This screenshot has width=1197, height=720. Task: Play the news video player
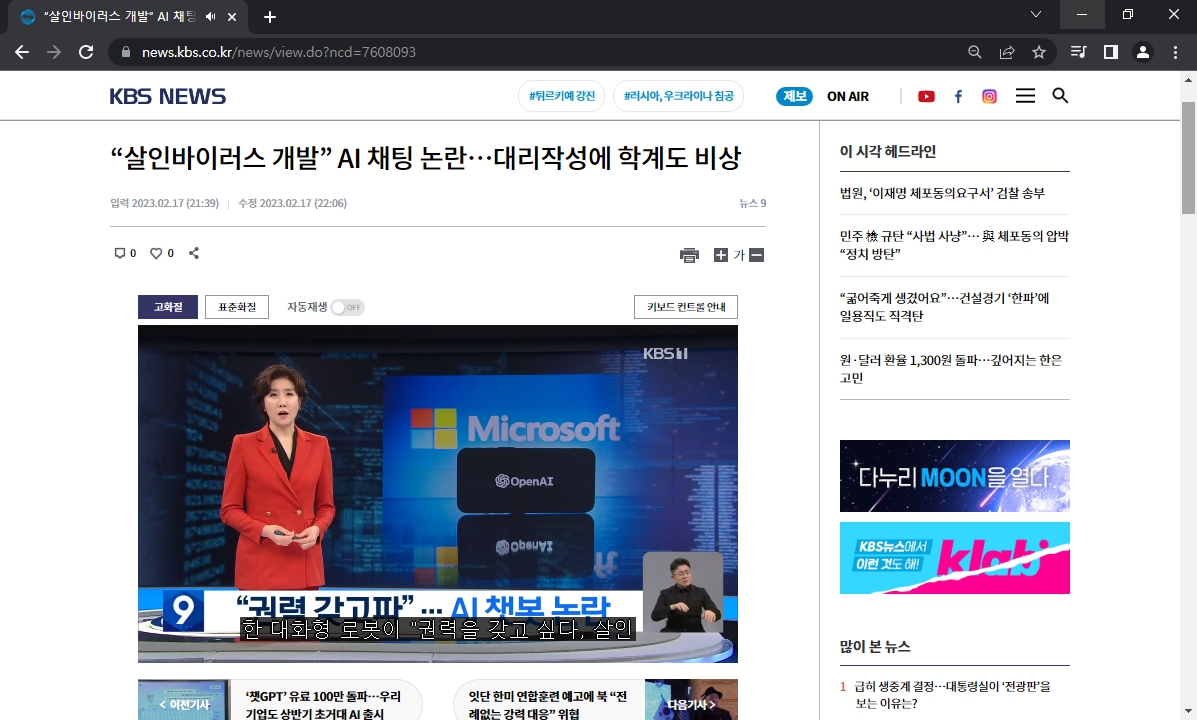tap(437, 494)
